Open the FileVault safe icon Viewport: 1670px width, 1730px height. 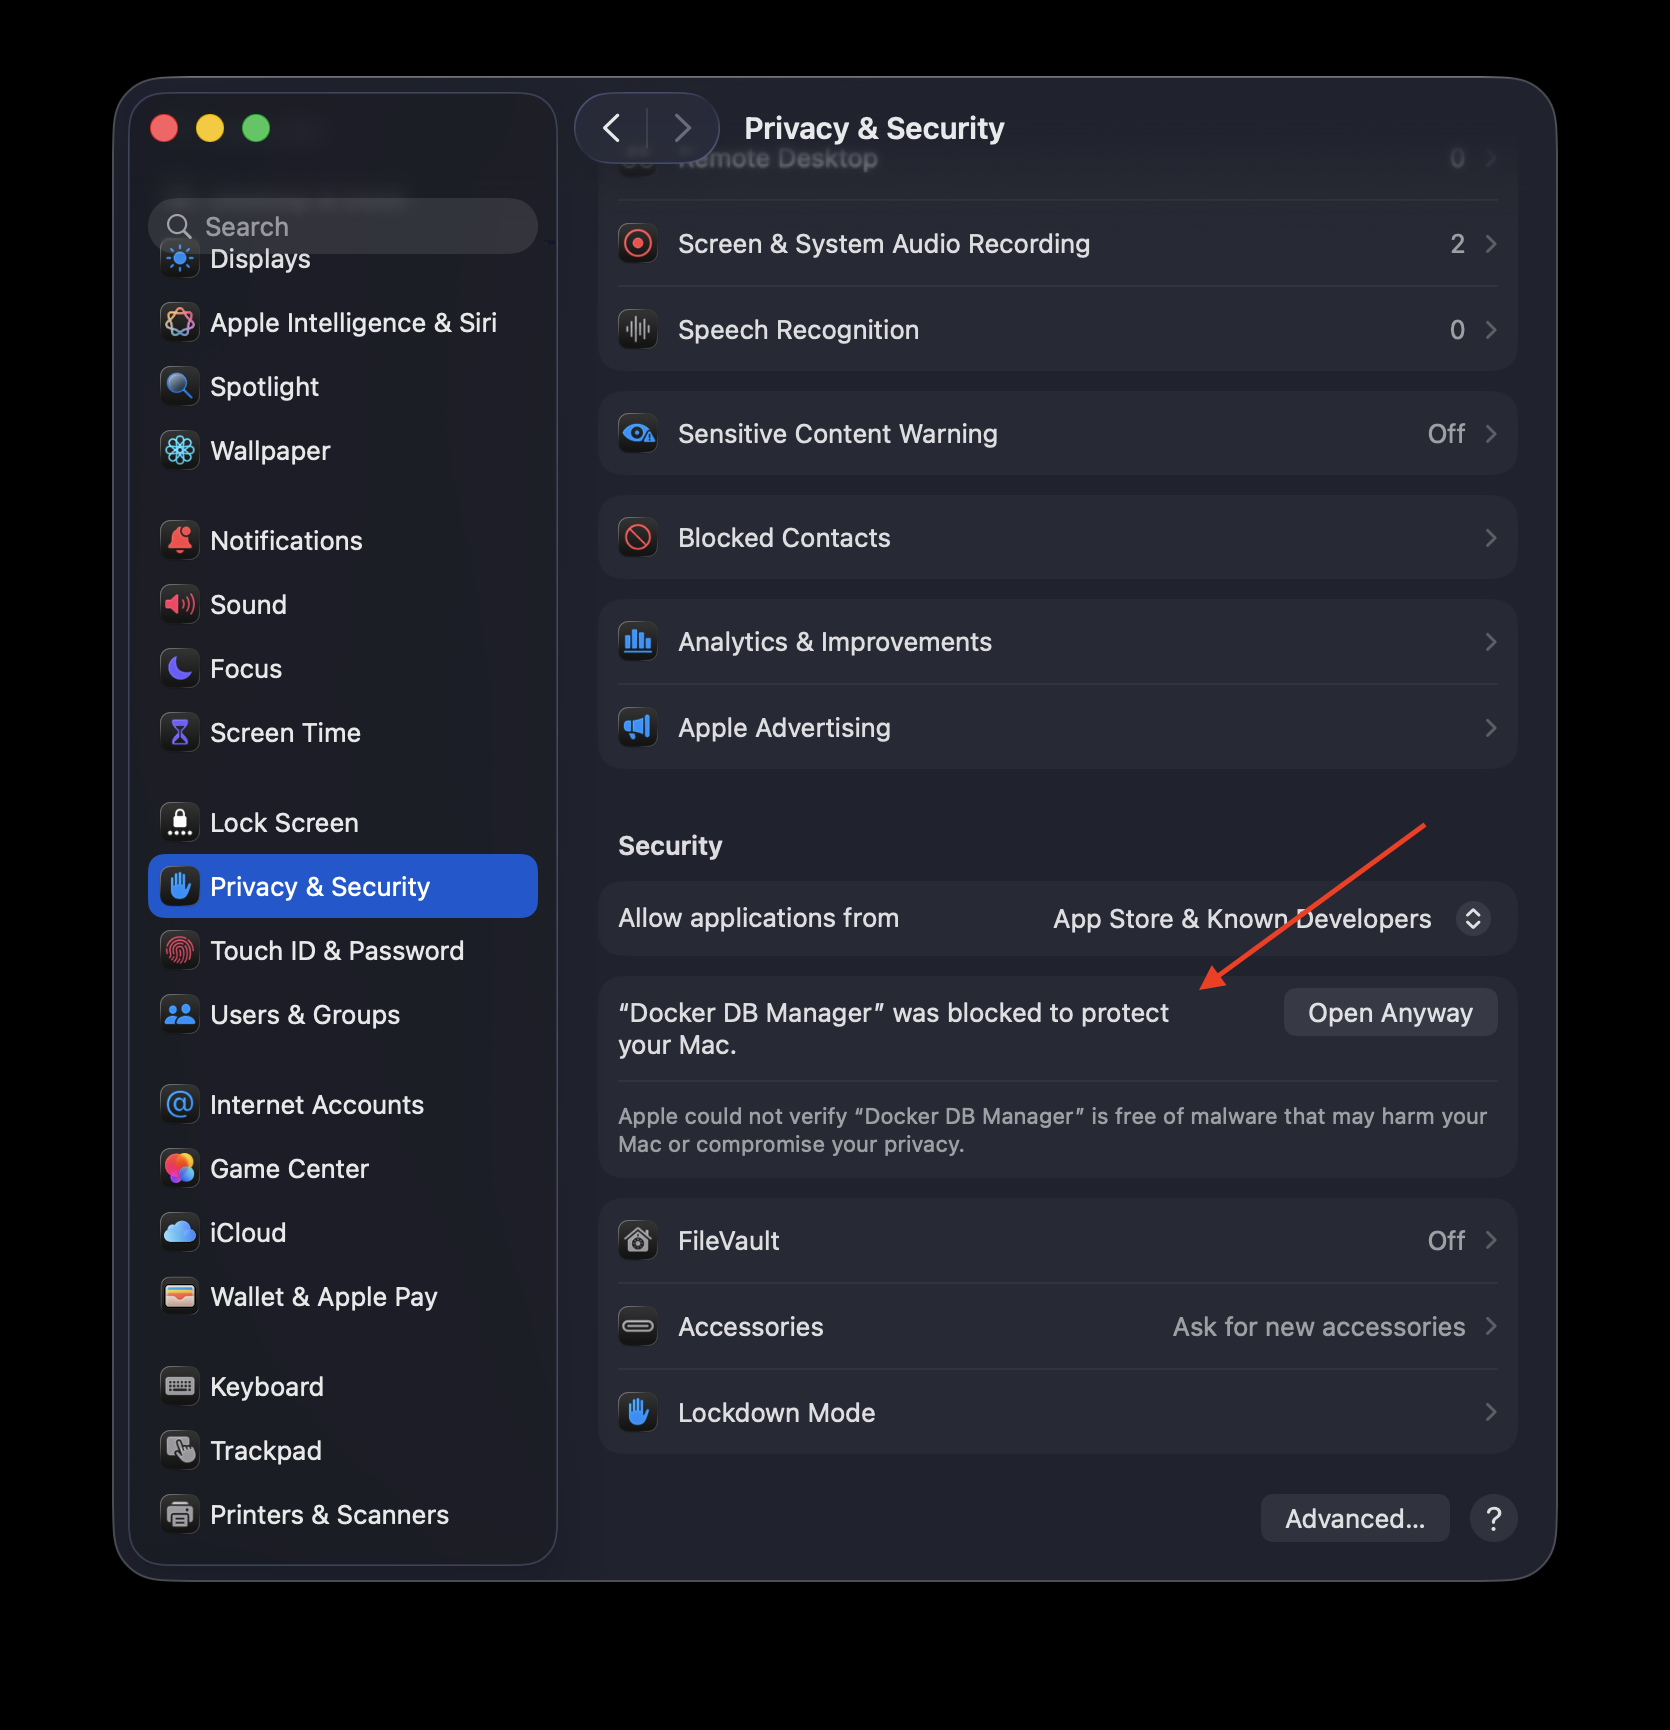pos(638,1240)
